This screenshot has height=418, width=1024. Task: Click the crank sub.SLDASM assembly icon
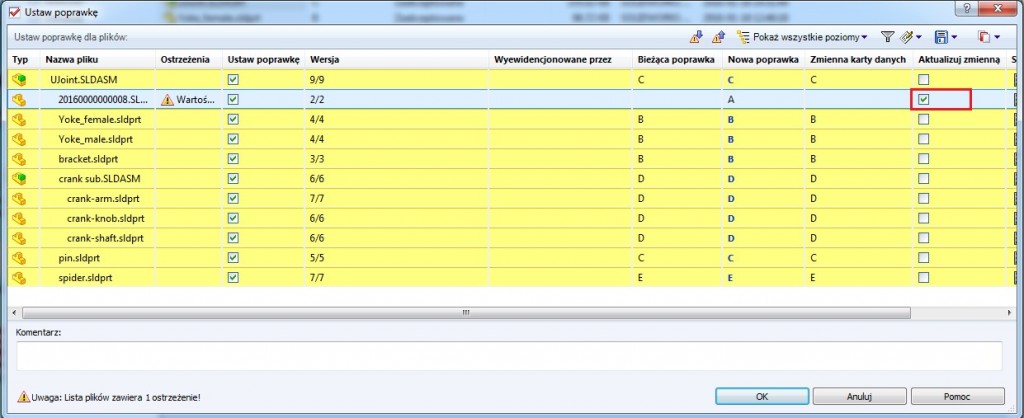click(x=18, y=178)
